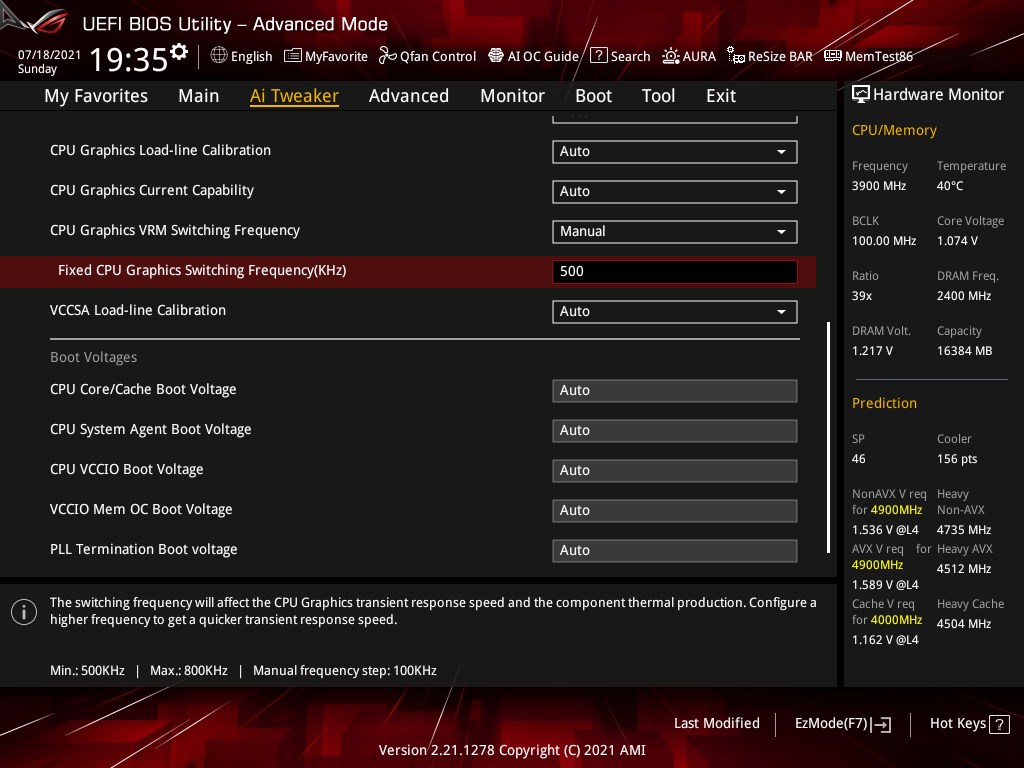1024x768 pixels.
Task: Open CPU Graphics VRM Switching Frequency dropdown
Action: [674, 231]
